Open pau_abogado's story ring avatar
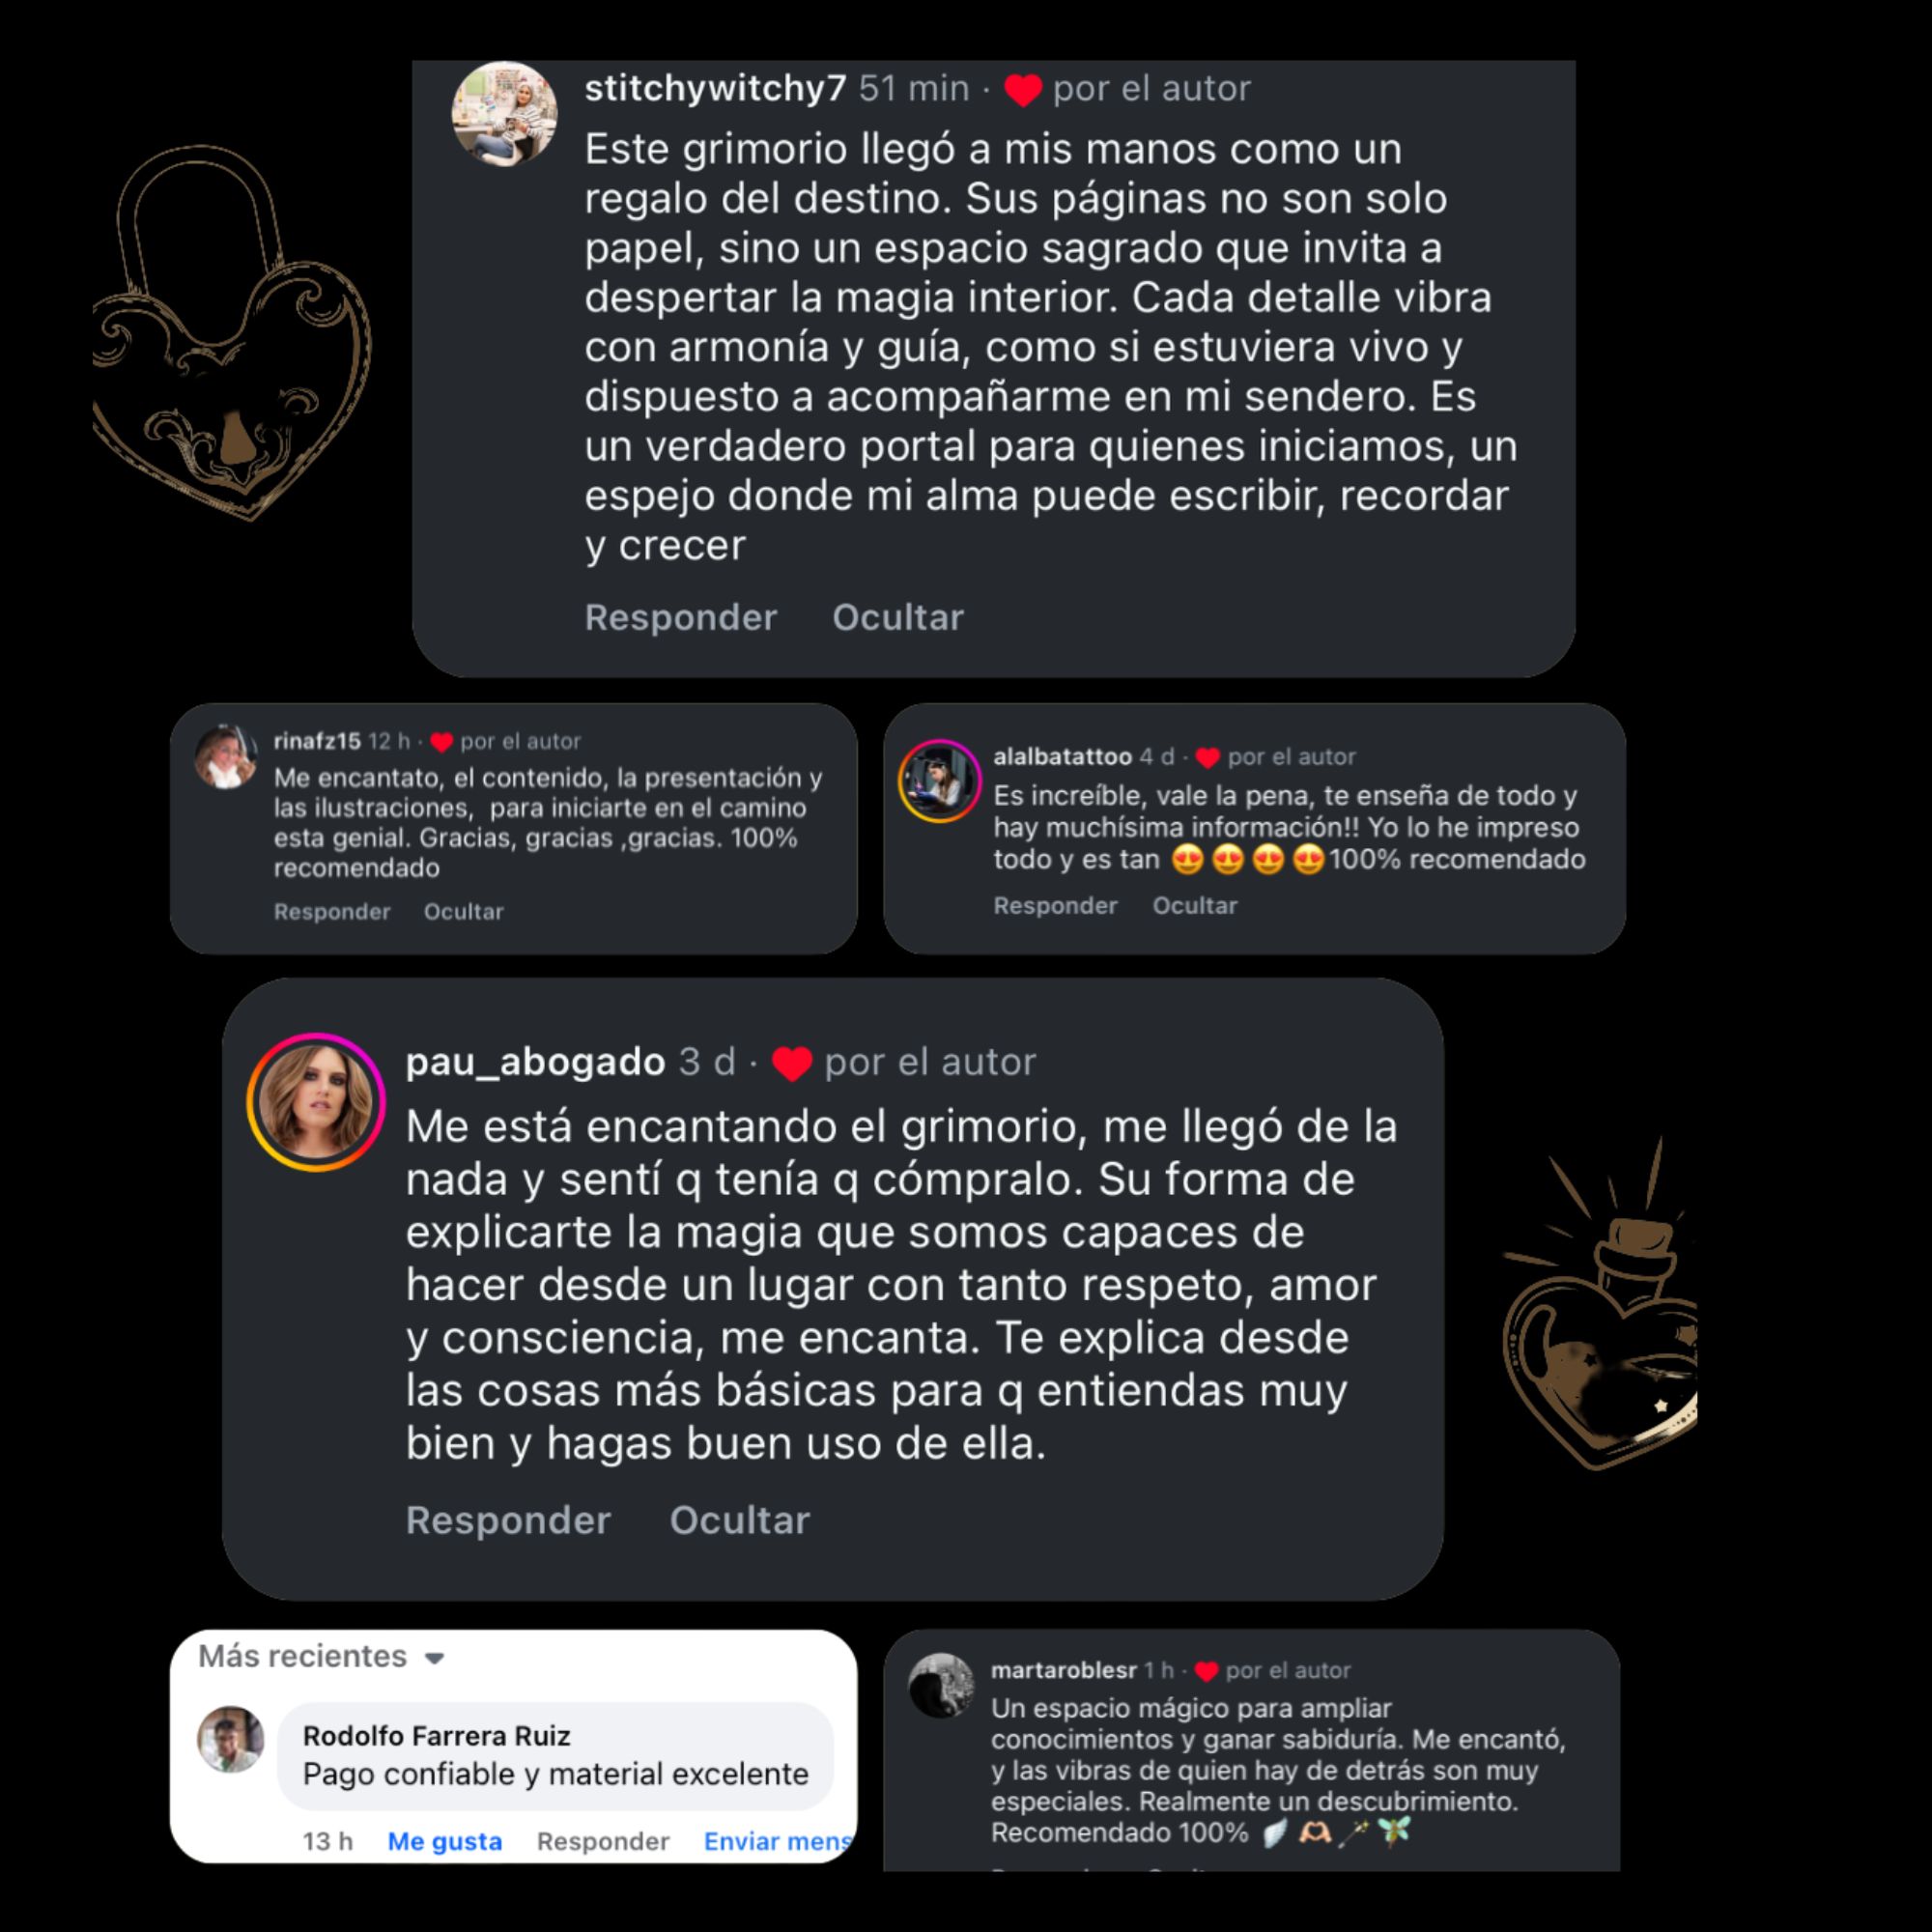The image size is (1932, 1932). [316, 1102]
